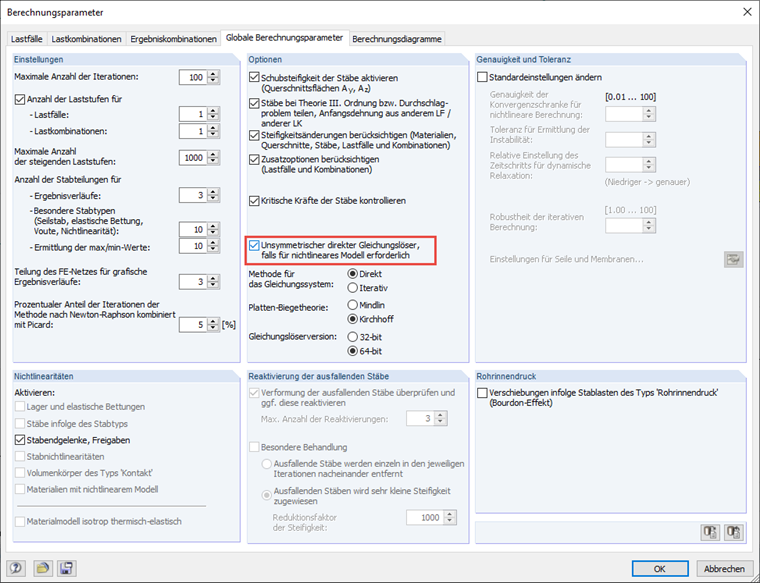Switch to Lastfälle tab

(27, 39)
